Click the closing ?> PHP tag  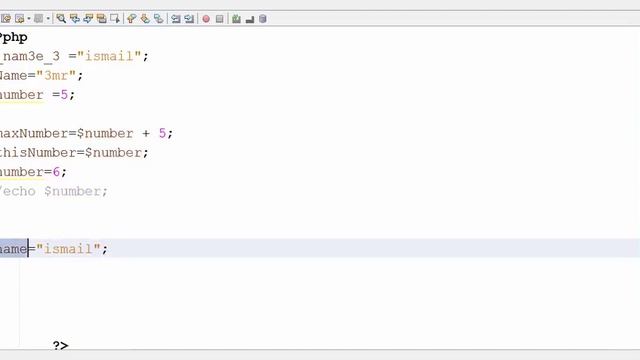[60, 345]
